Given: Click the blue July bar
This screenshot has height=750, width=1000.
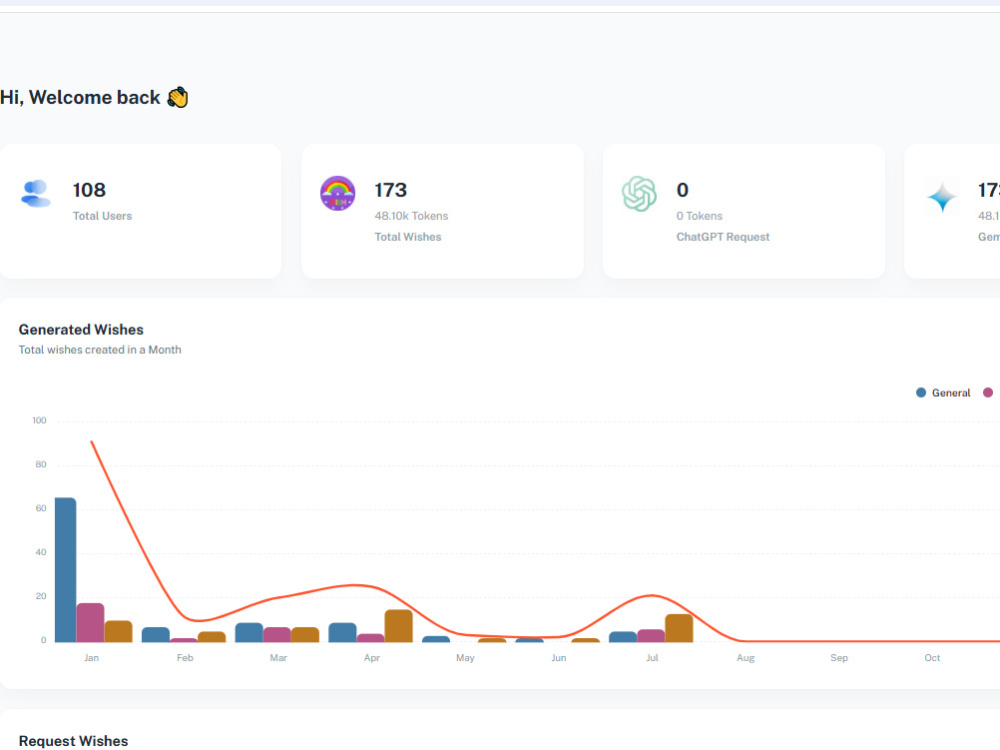Looking at the screenshot, I should point(623,636).
